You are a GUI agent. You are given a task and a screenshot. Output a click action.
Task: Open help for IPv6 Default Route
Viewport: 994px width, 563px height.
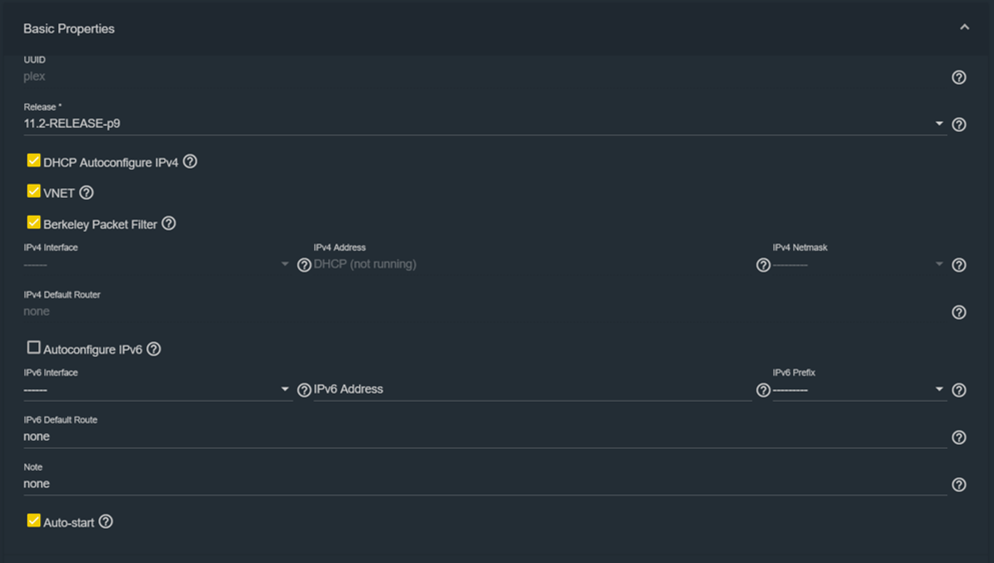pos(959,437)
